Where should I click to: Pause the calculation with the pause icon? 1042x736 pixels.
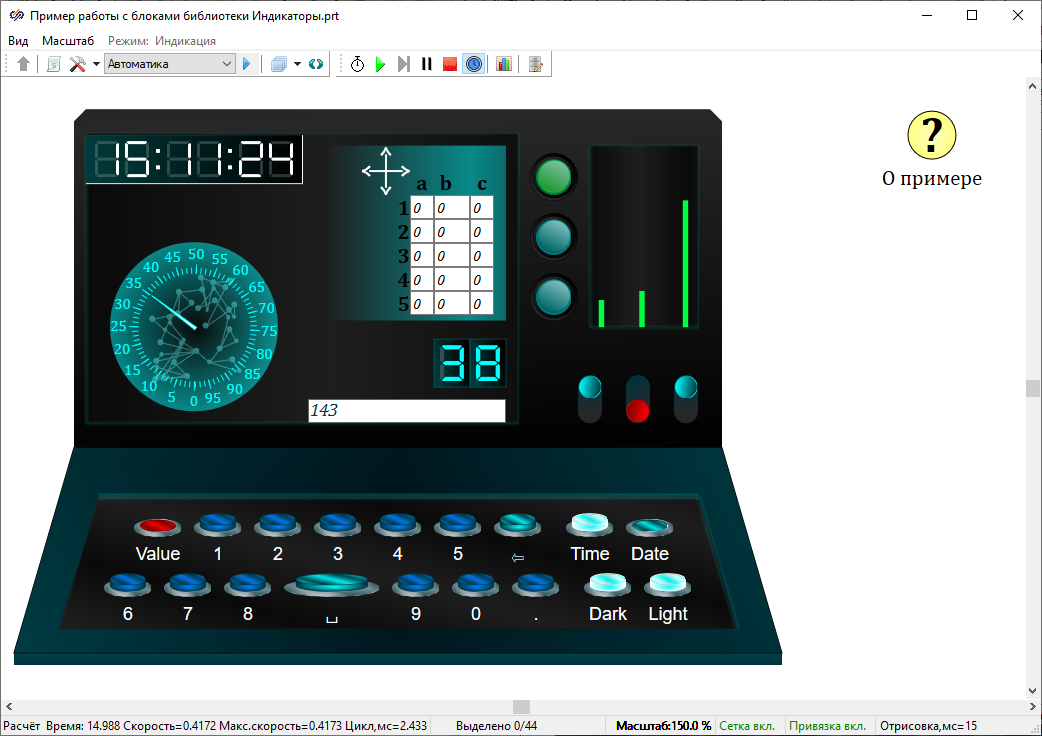pos(427,64)
